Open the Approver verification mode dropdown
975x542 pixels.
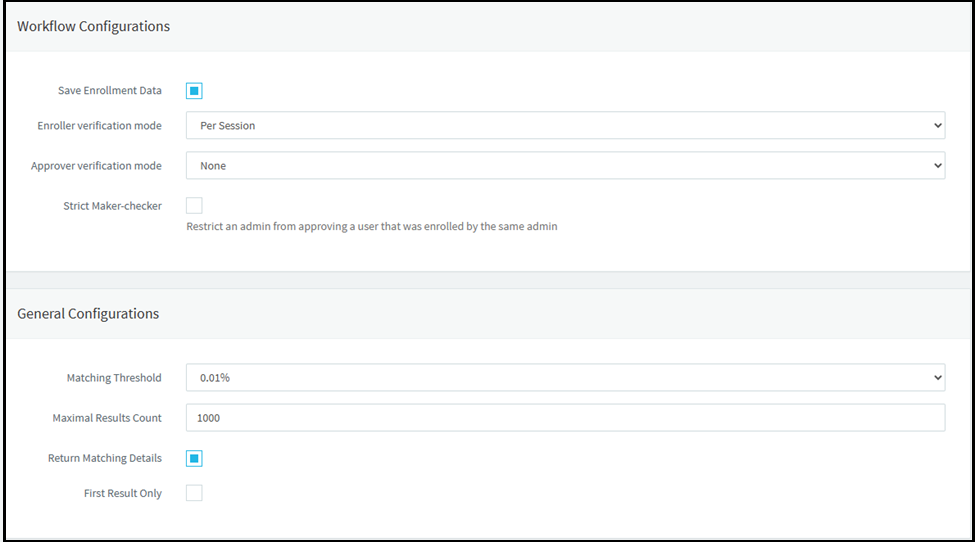(565, 166)
